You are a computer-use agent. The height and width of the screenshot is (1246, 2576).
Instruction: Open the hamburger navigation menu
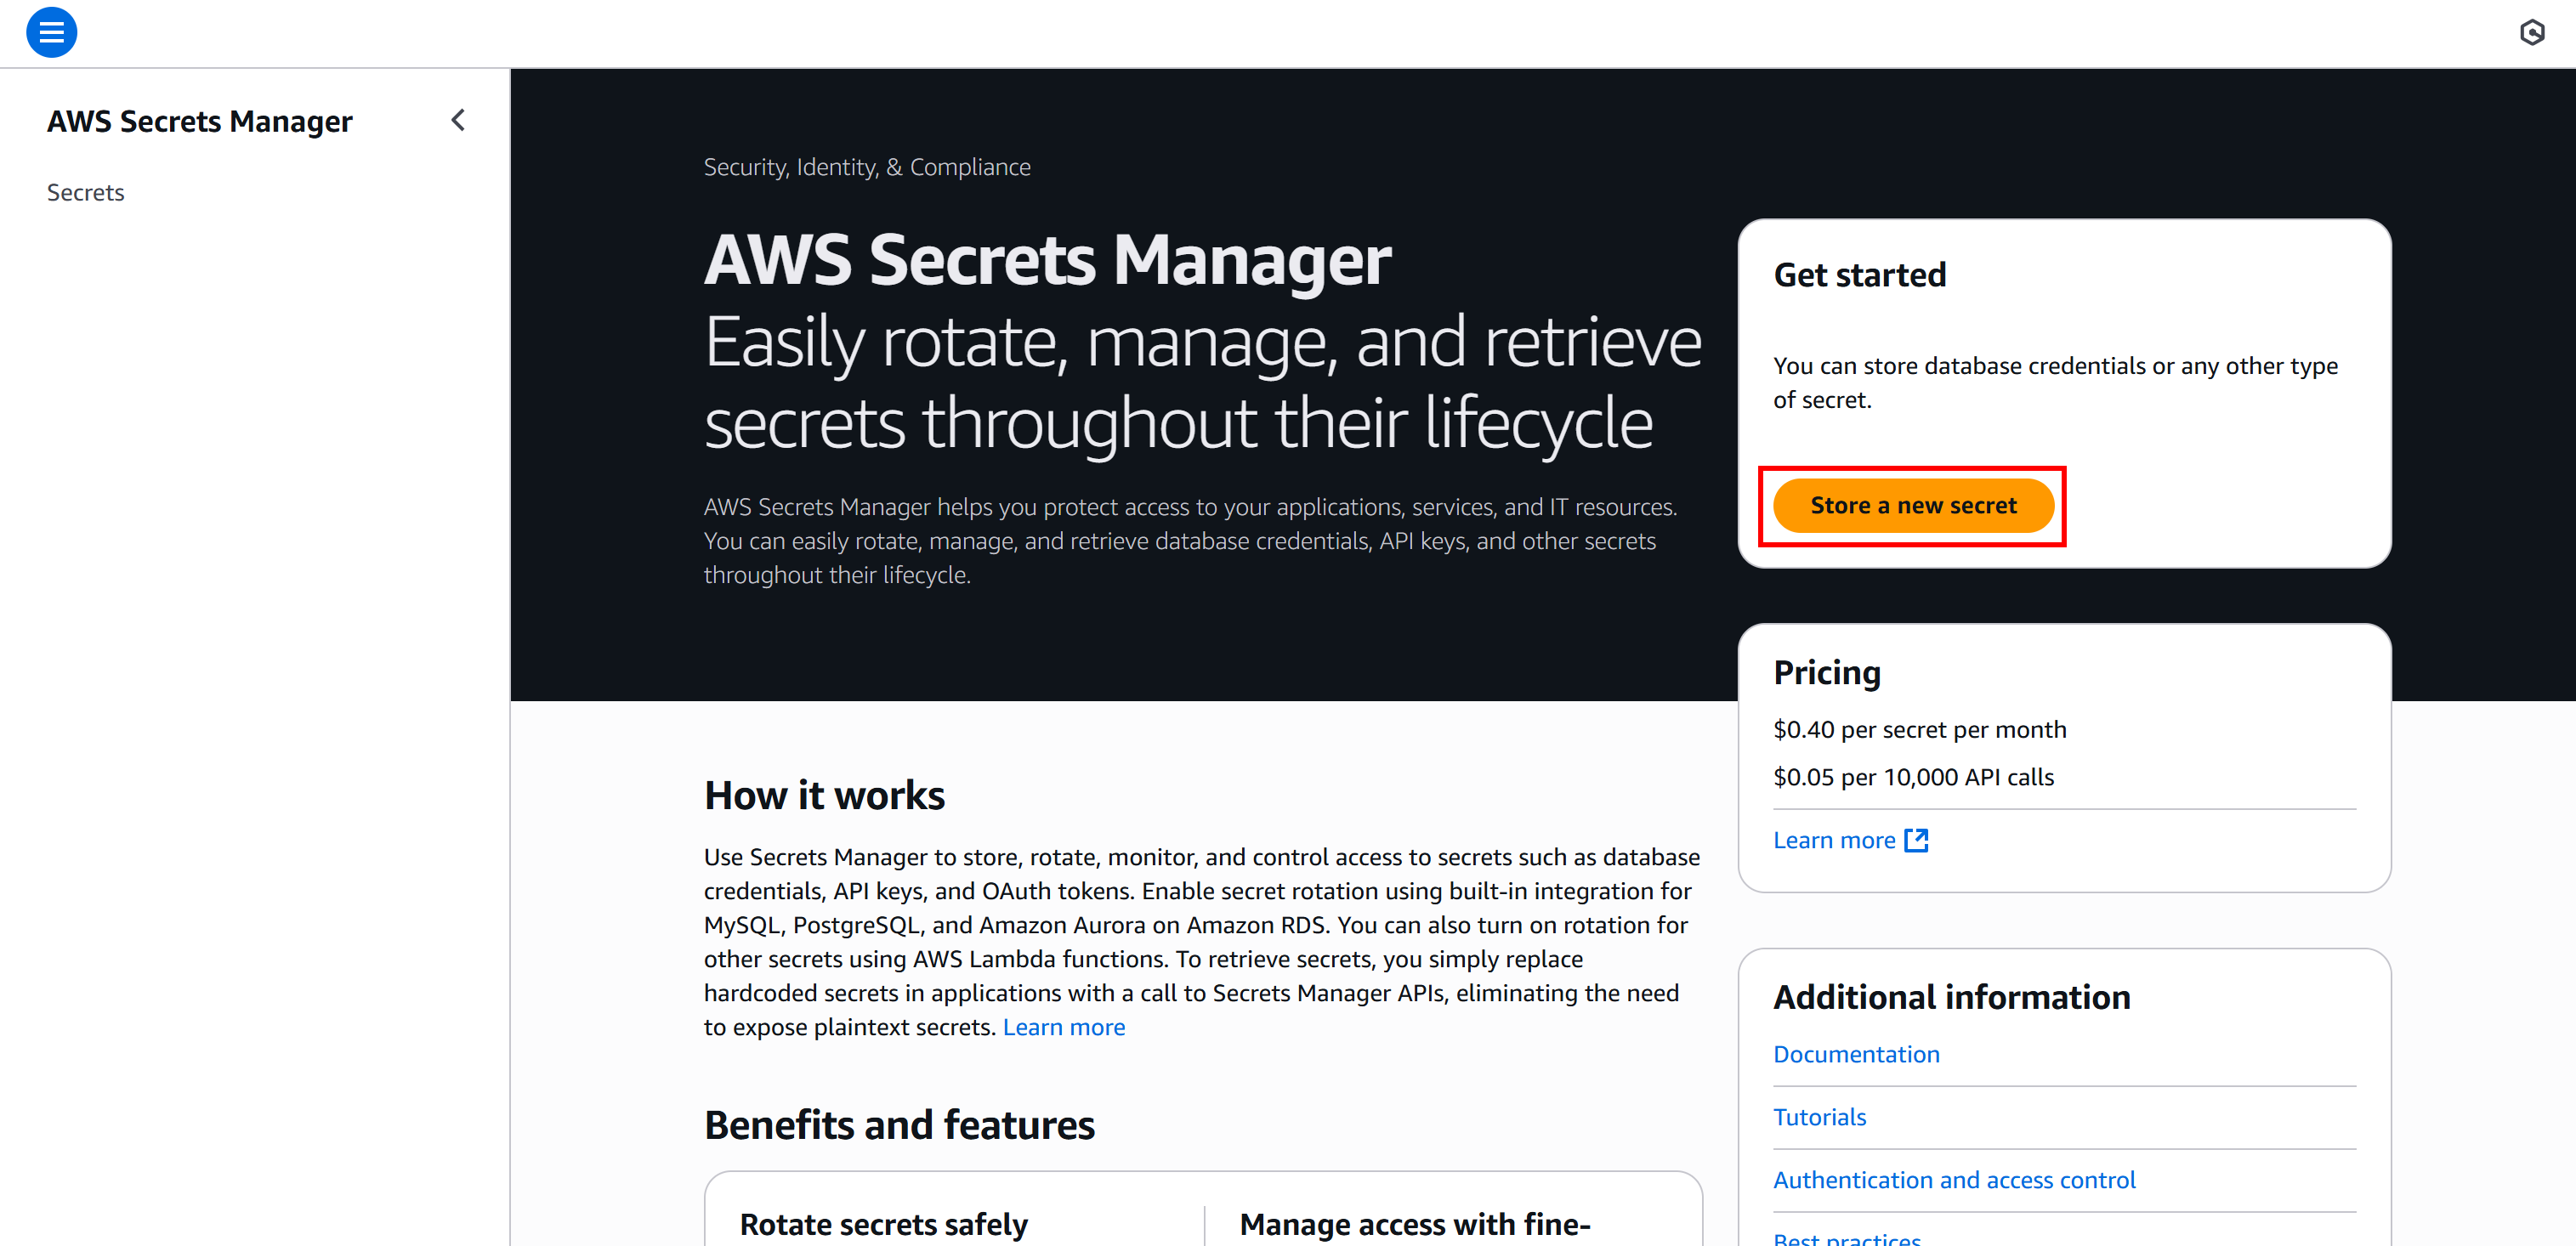coord(51,32)
